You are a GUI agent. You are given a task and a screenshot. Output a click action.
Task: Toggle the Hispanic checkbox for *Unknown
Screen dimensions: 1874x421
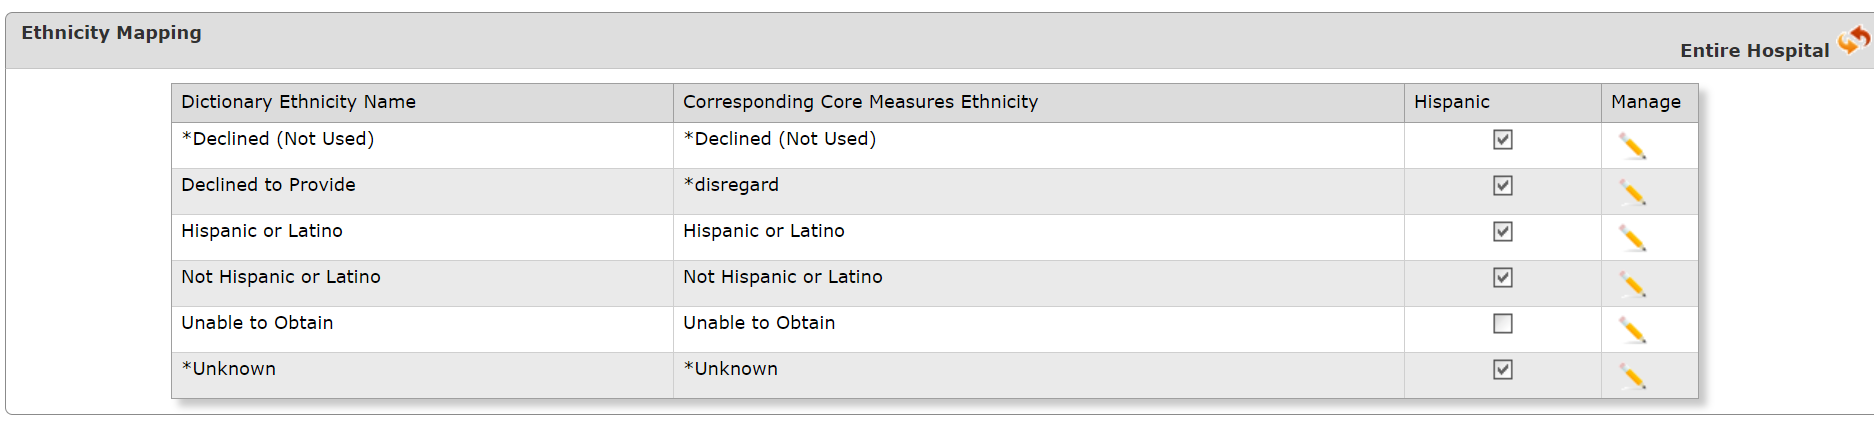pos(1502,370)
